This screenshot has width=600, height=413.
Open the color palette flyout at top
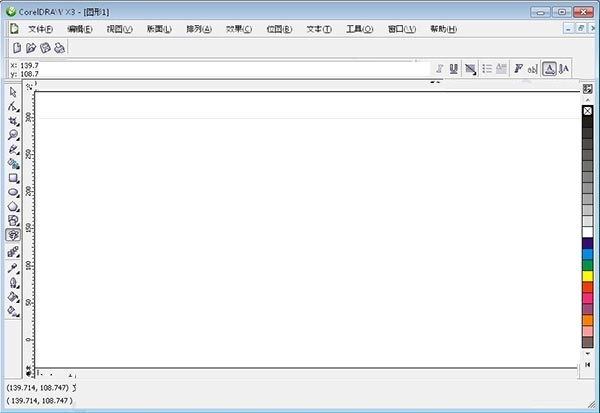click(x=588, y=89)
